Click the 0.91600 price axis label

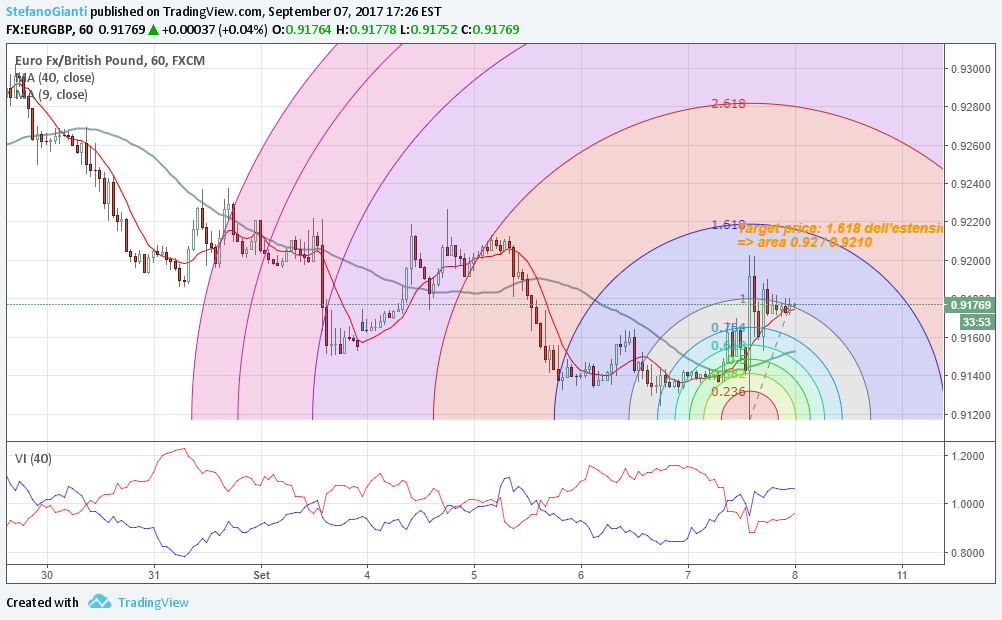971,337
